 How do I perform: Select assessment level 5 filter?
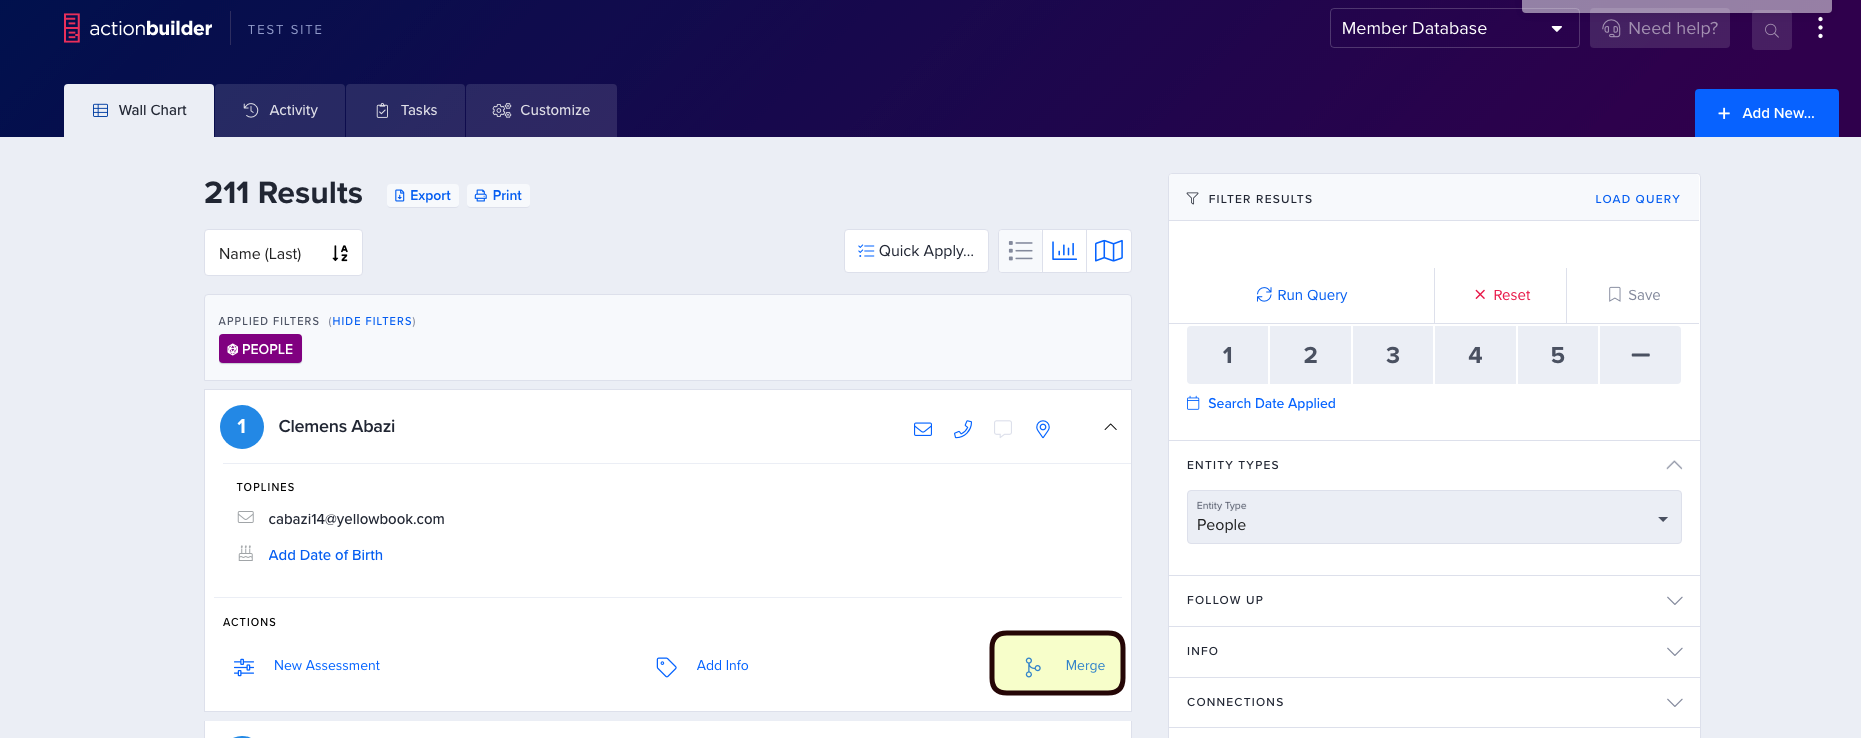1558,355
